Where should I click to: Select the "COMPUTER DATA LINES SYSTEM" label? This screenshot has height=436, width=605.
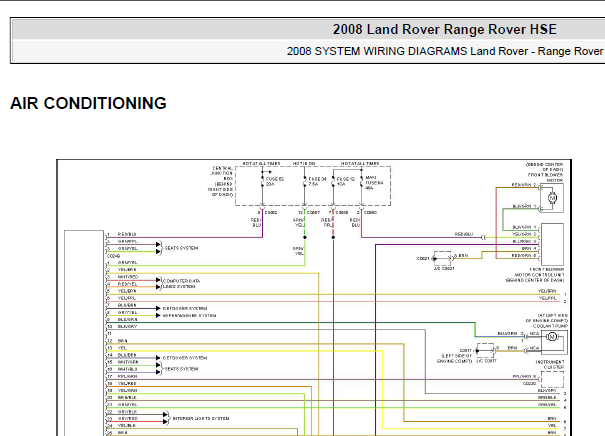pyautogui.click(x=181, y=284)
